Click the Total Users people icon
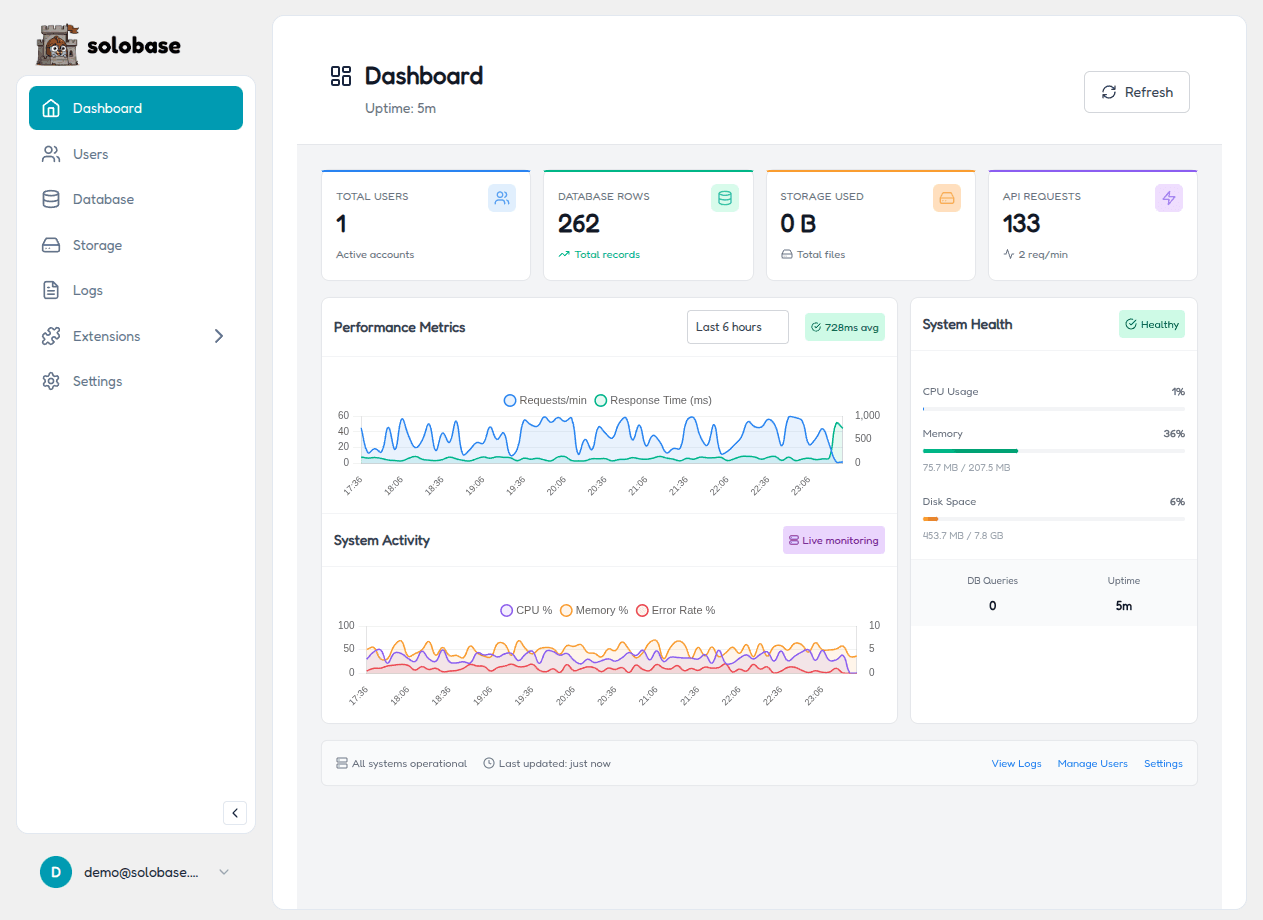 tap(502, 198)
